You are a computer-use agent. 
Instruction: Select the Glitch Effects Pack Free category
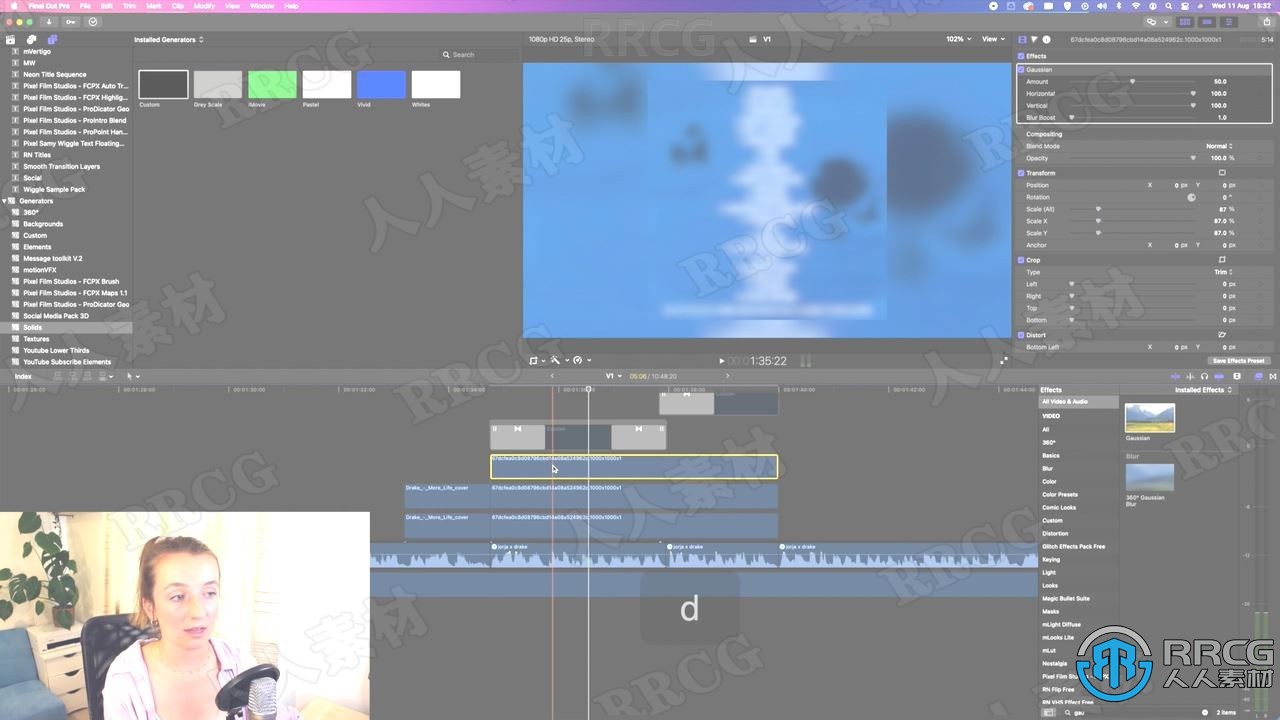coord(1073,546)
